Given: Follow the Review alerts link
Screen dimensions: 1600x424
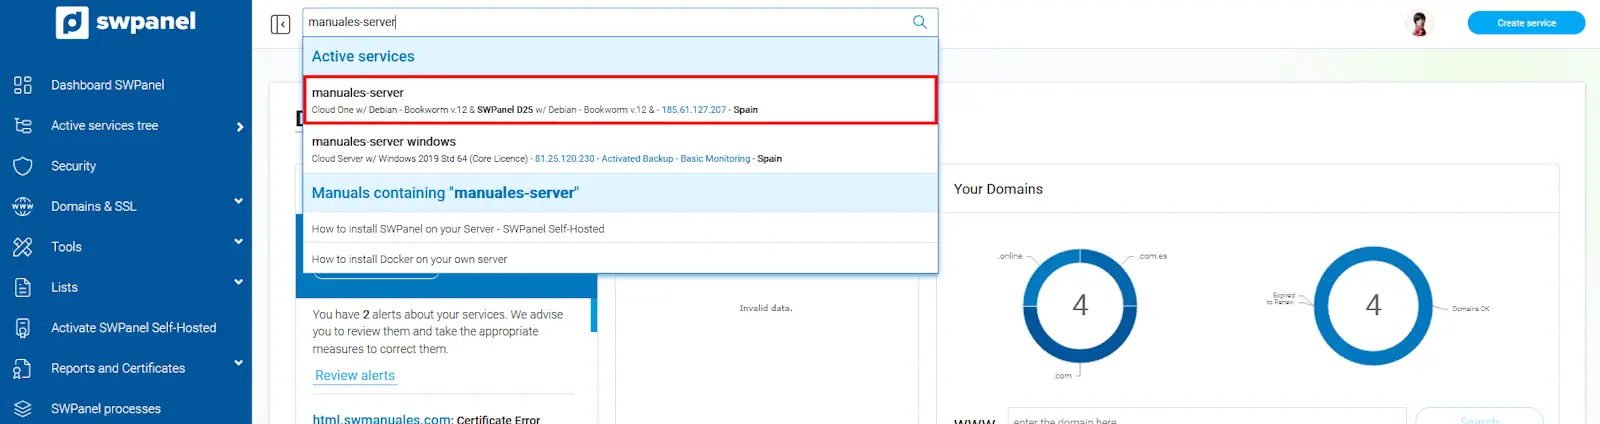Looking at the screenshot, I should (355, 376).
